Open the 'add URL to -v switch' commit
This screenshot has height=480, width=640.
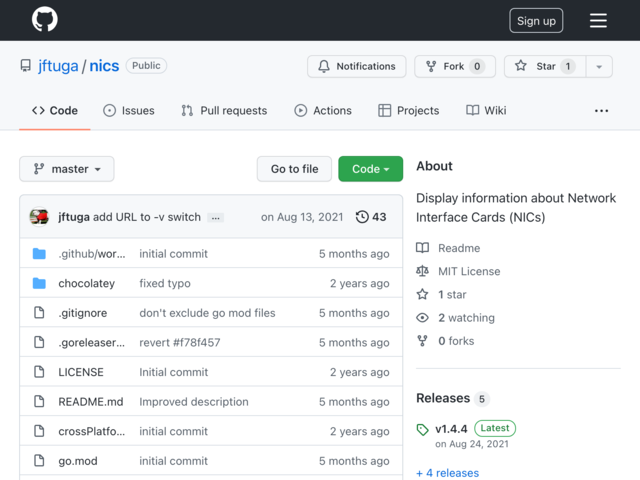pyautogui.click(x=147, y=217)
